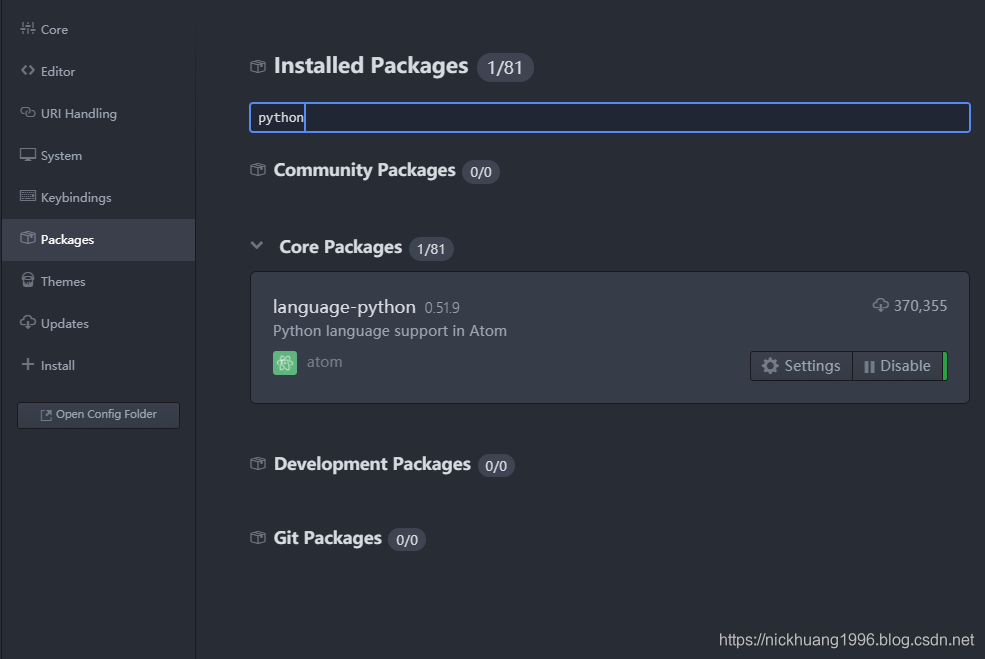The image size is (985, 659).
Task: Open the Themes settings tab
Action: [x=63, y=282]
